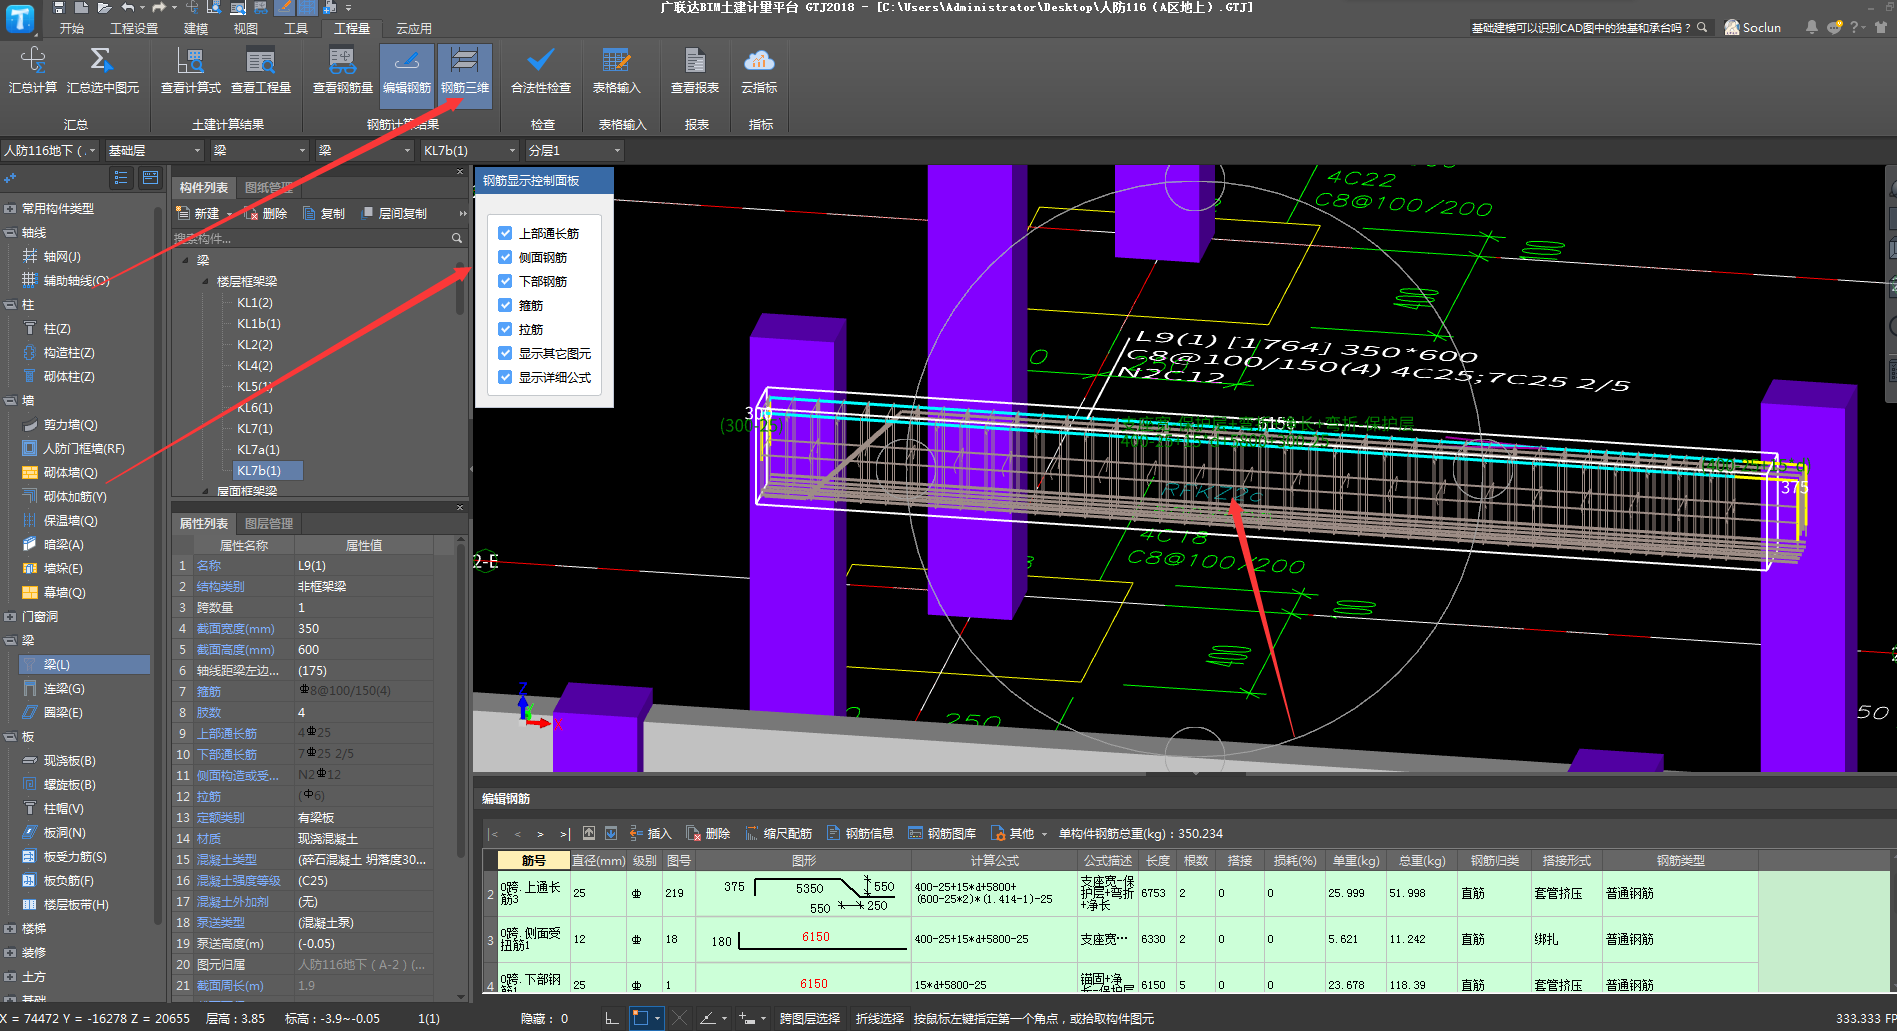Jump to last rebar record arrow
This screenshot has width=1897, height=1031.
click(564, 833)
